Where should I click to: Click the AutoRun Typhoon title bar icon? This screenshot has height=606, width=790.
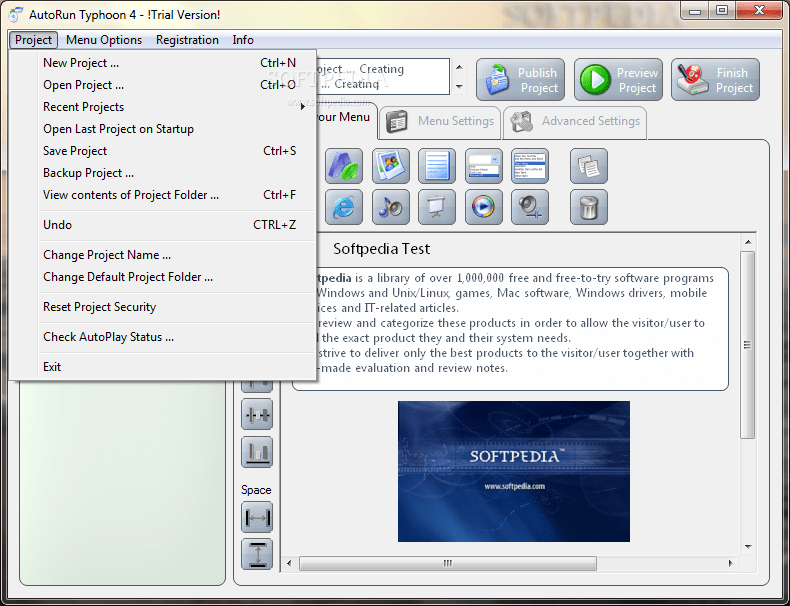tap(16, 15)
